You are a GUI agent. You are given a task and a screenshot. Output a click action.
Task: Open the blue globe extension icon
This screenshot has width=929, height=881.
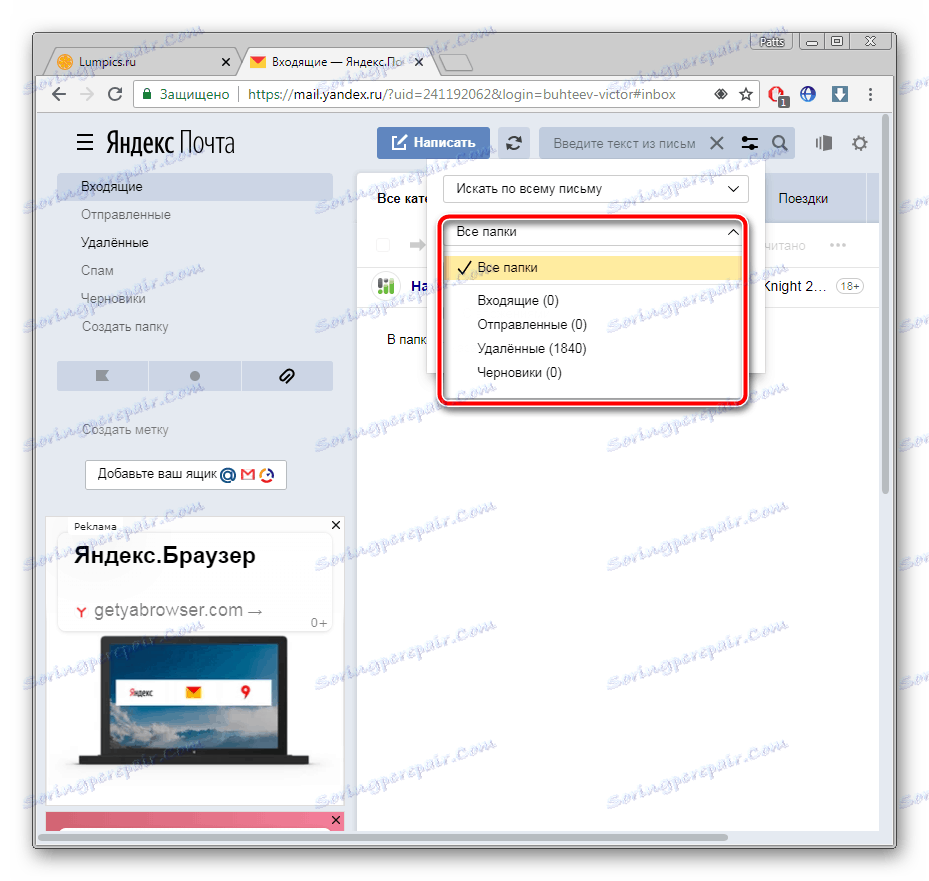(808, 94)
